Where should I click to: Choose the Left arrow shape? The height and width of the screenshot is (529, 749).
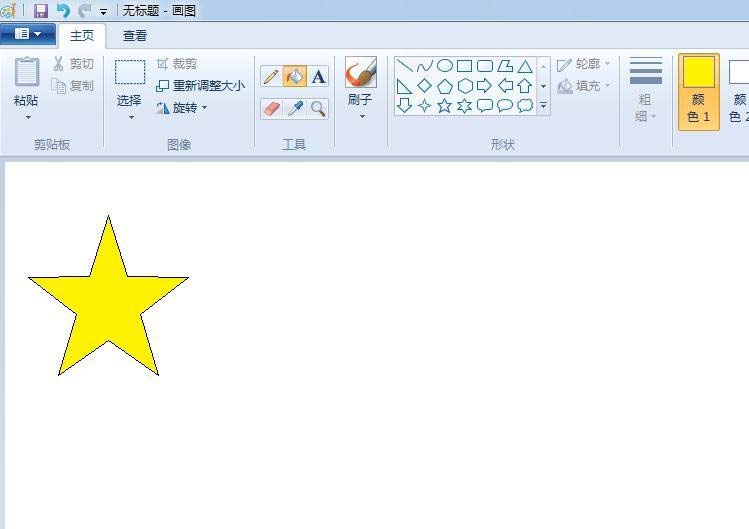point(505,86)
